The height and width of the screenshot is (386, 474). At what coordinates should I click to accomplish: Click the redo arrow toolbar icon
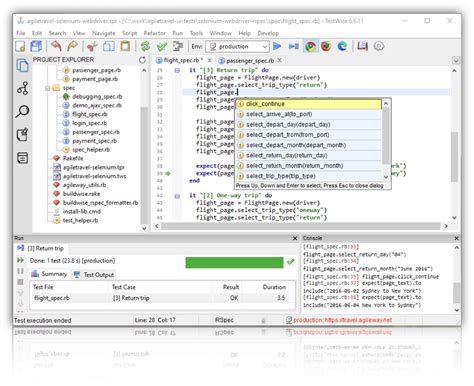72,46
